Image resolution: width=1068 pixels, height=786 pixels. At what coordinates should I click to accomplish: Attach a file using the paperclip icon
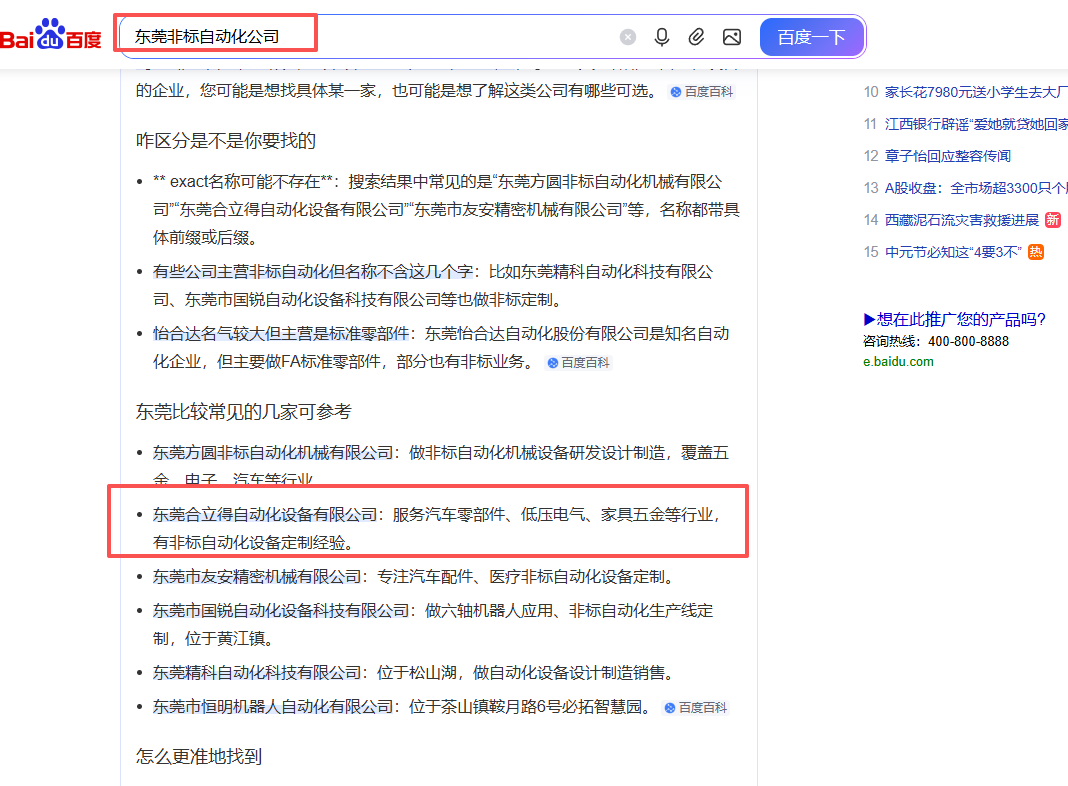point(696,37)
